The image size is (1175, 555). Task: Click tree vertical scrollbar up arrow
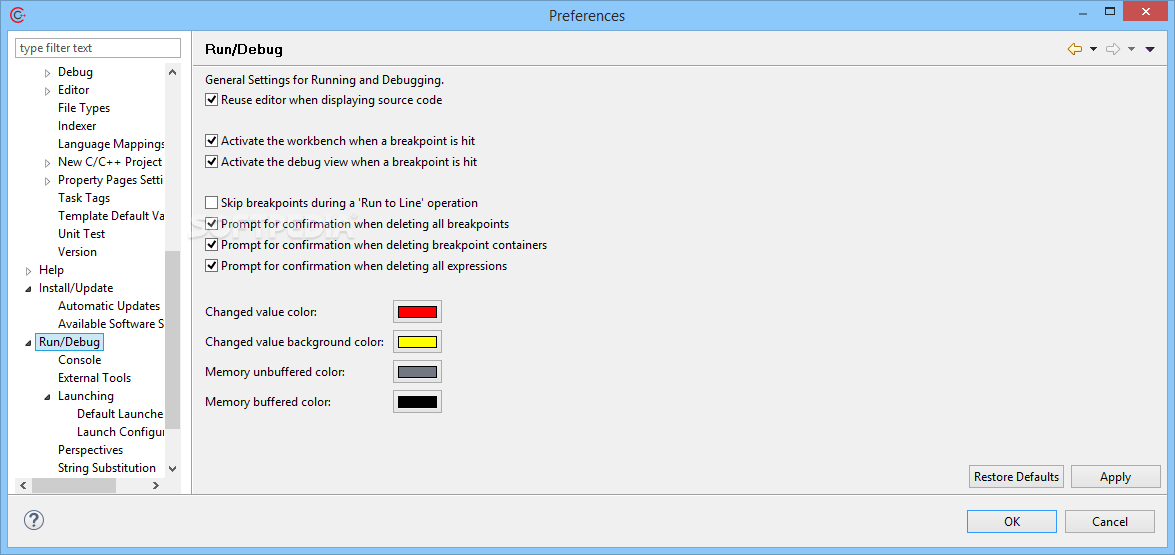(172, 72)
